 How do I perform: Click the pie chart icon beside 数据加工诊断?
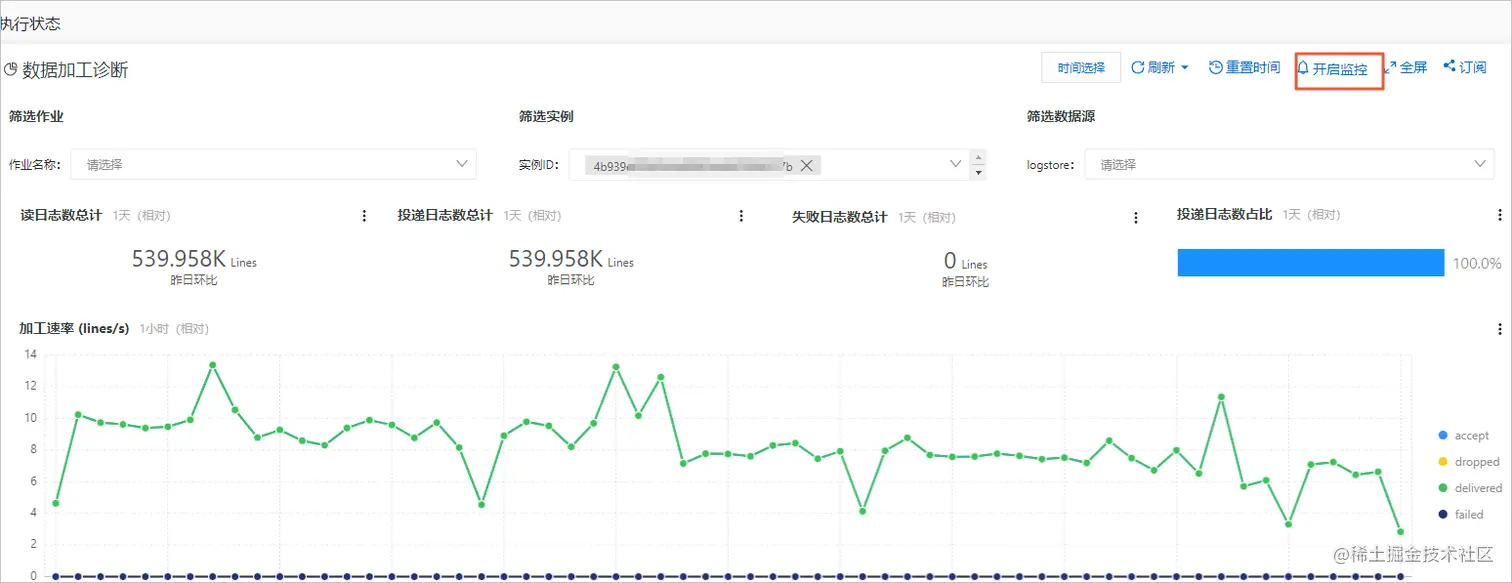(x=11, y=70)
